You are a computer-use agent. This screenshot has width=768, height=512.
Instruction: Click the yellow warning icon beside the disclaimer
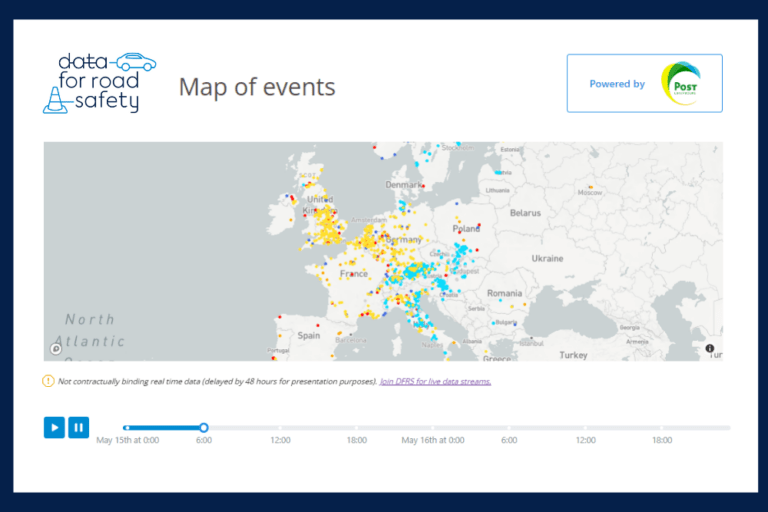[48, 381]
